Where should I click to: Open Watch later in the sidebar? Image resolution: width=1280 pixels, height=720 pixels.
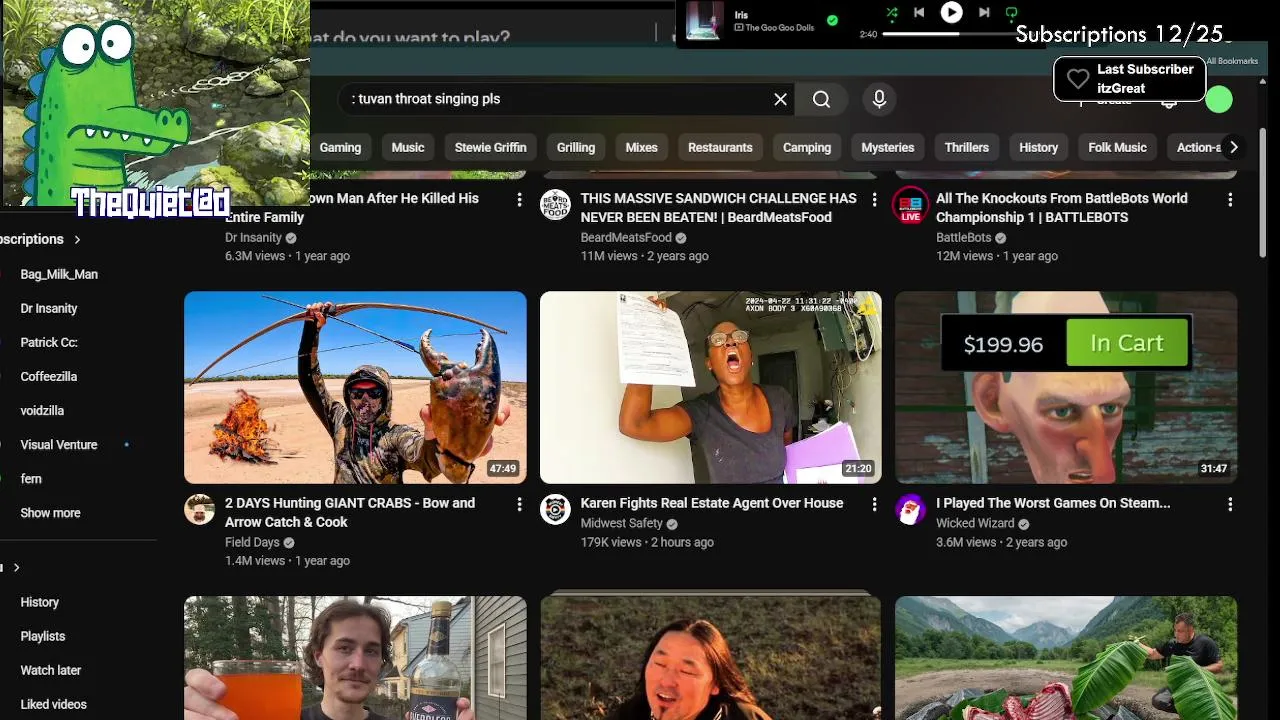(x=51, y=670)
